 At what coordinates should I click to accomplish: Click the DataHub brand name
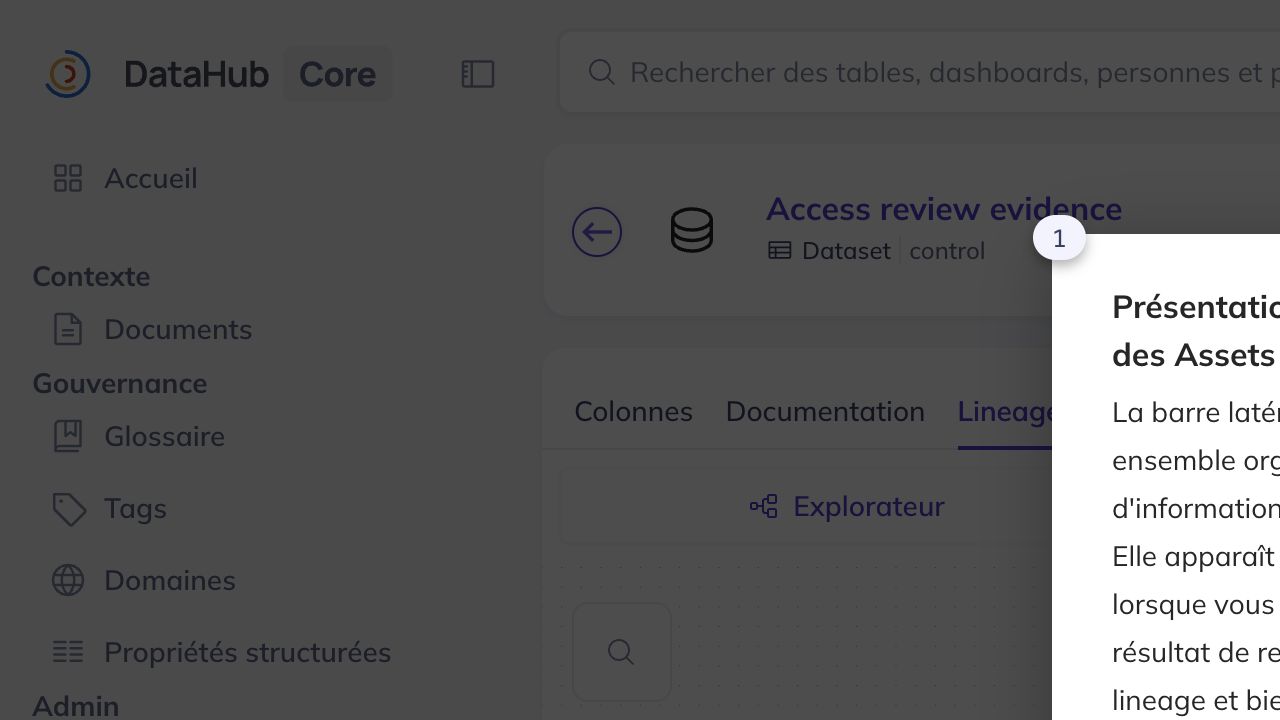click(x=196, y=74)
